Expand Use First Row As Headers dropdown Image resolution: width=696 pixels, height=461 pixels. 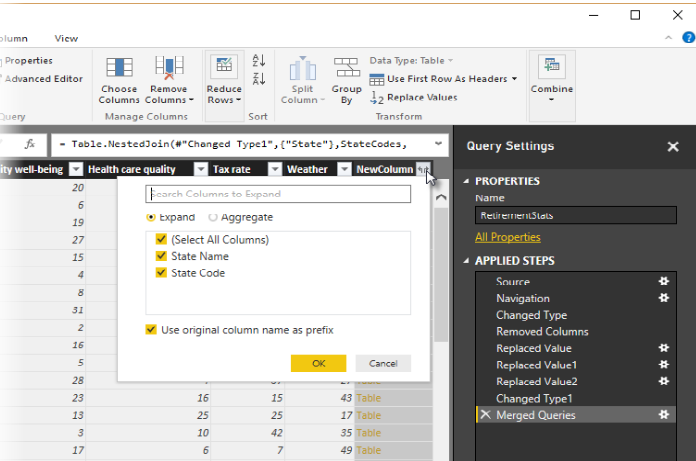pos(514,79)
